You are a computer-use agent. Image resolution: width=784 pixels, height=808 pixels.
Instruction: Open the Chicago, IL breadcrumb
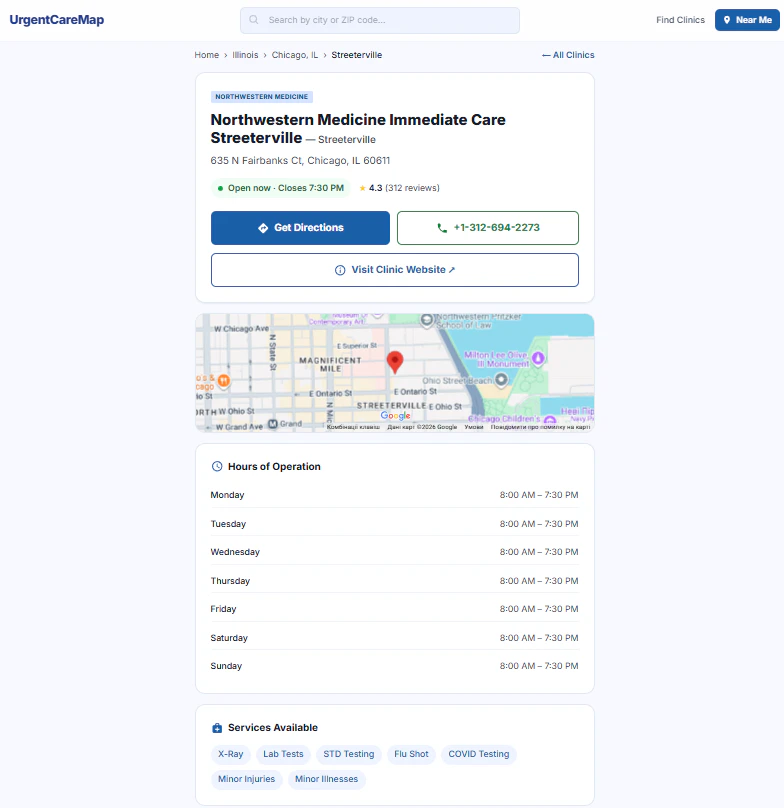[x=295, y=55]
